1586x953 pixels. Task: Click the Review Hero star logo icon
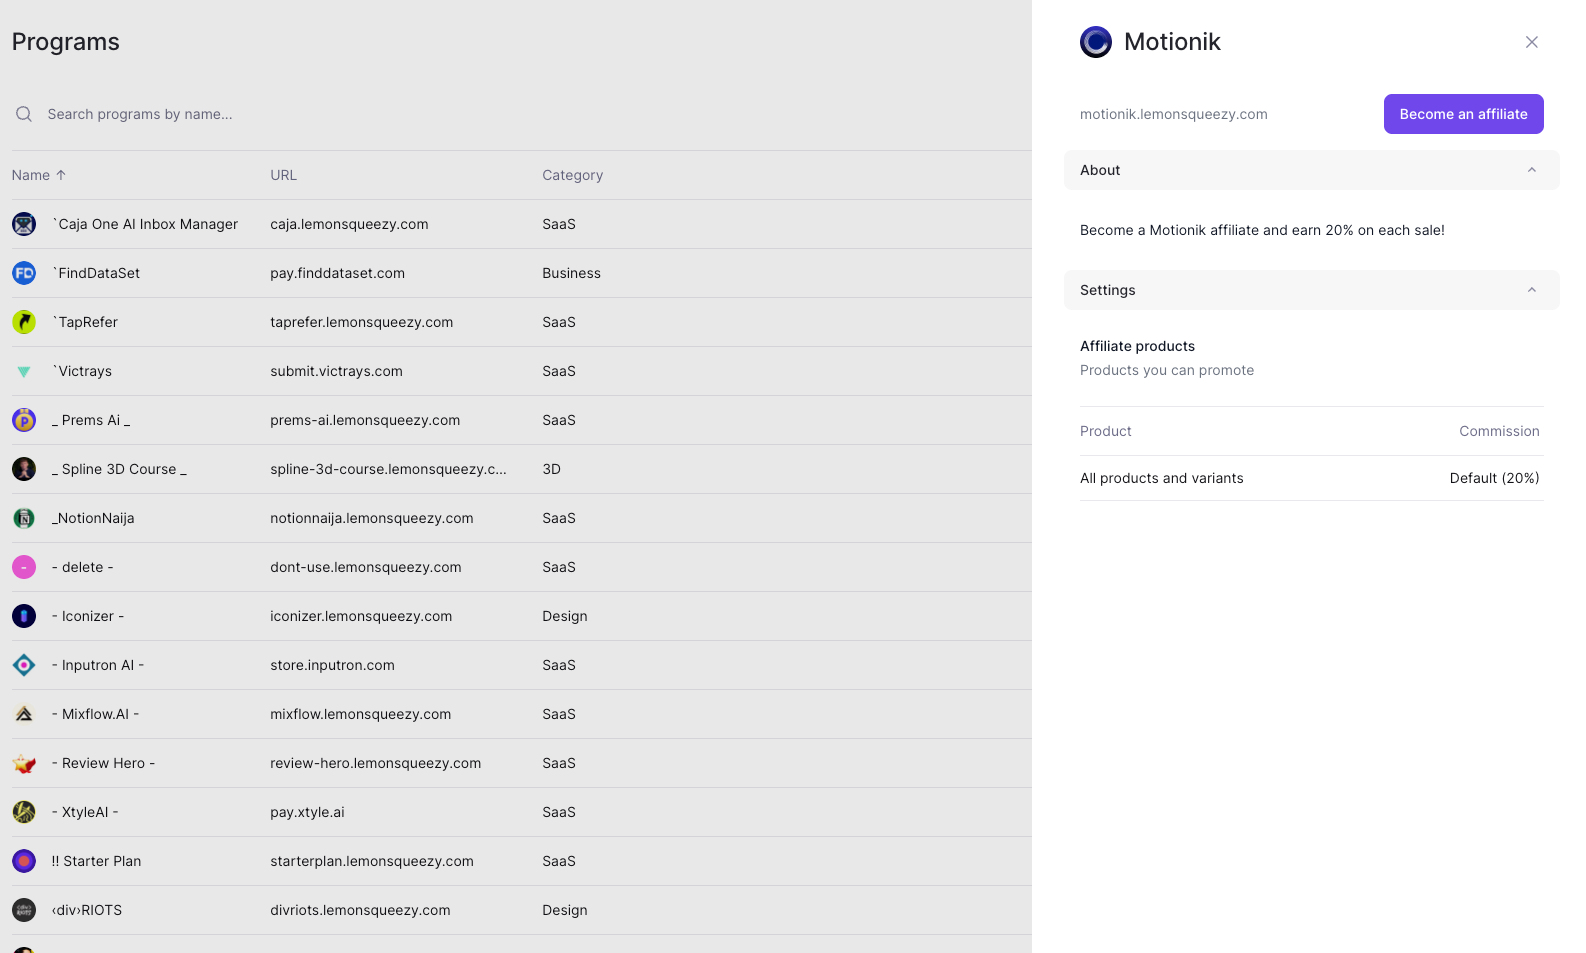coord(24,764)
